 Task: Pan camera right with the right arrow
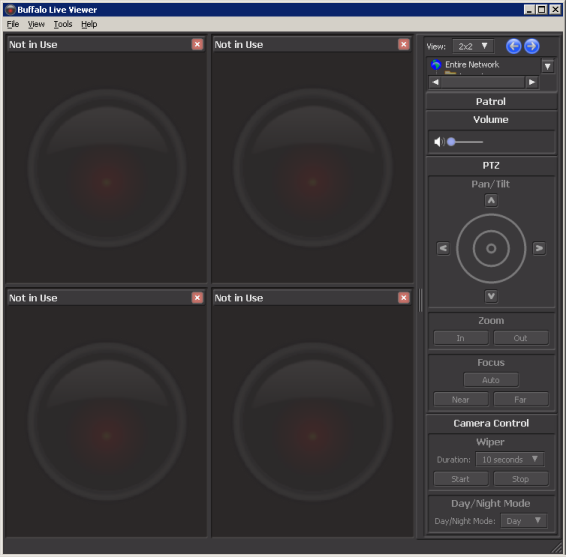pos(539,248)
